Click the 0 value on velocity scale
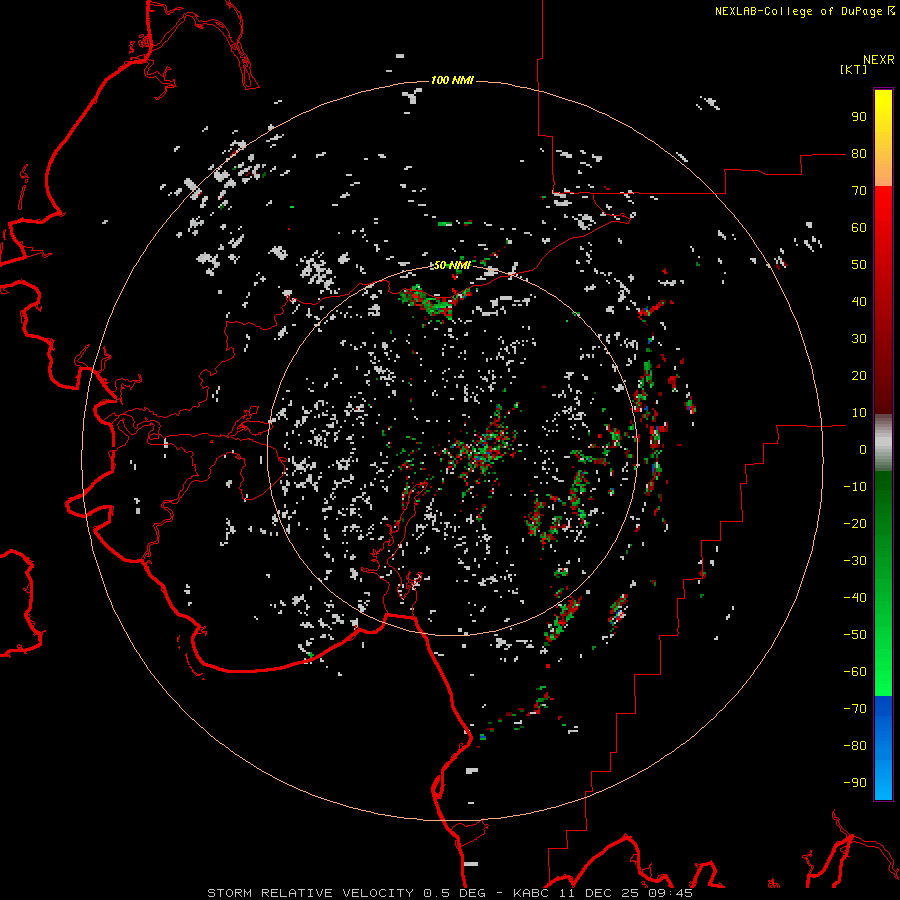This screenshot has height=900, width=900. pos(863,450)
